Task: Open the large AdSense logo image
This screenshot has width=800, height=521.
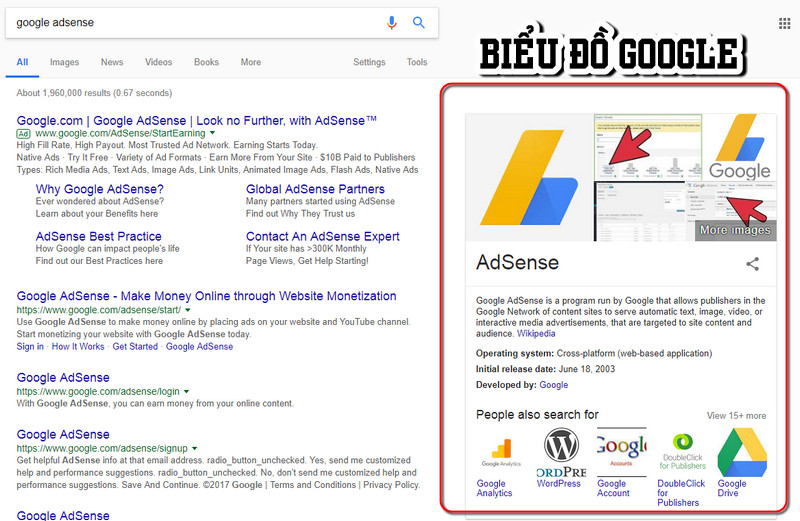Action: pos(529,177)
